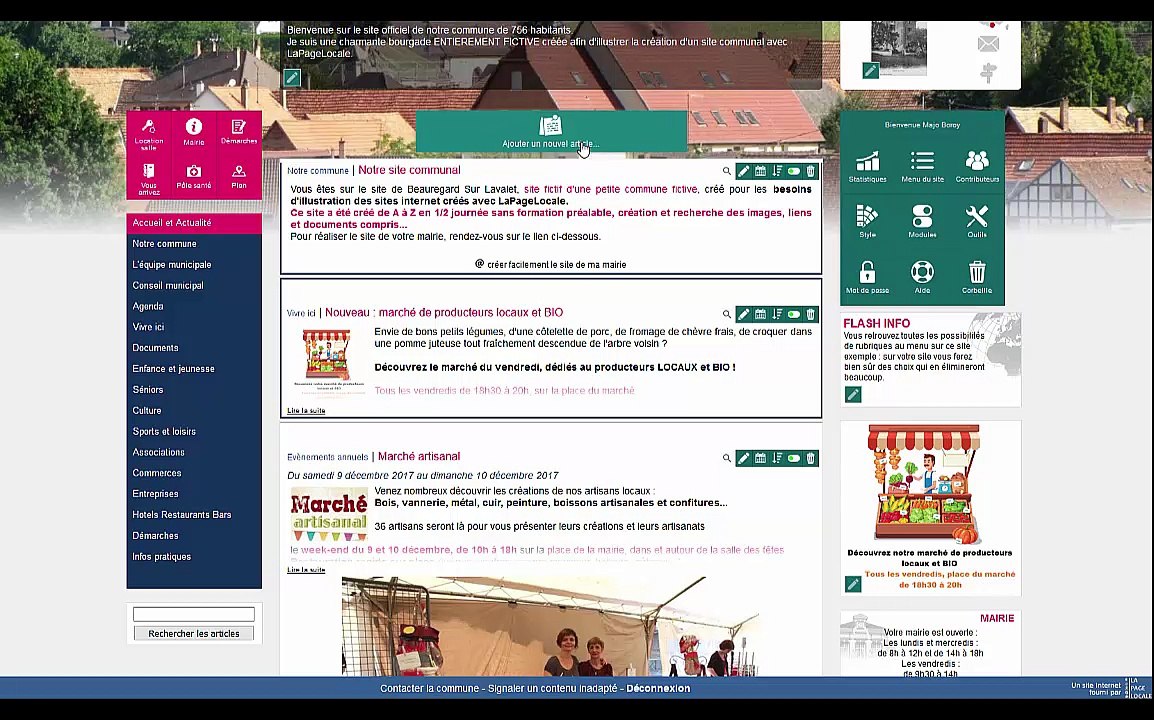Click Ajouter un nouvel article button

click(x=551, y=132)
